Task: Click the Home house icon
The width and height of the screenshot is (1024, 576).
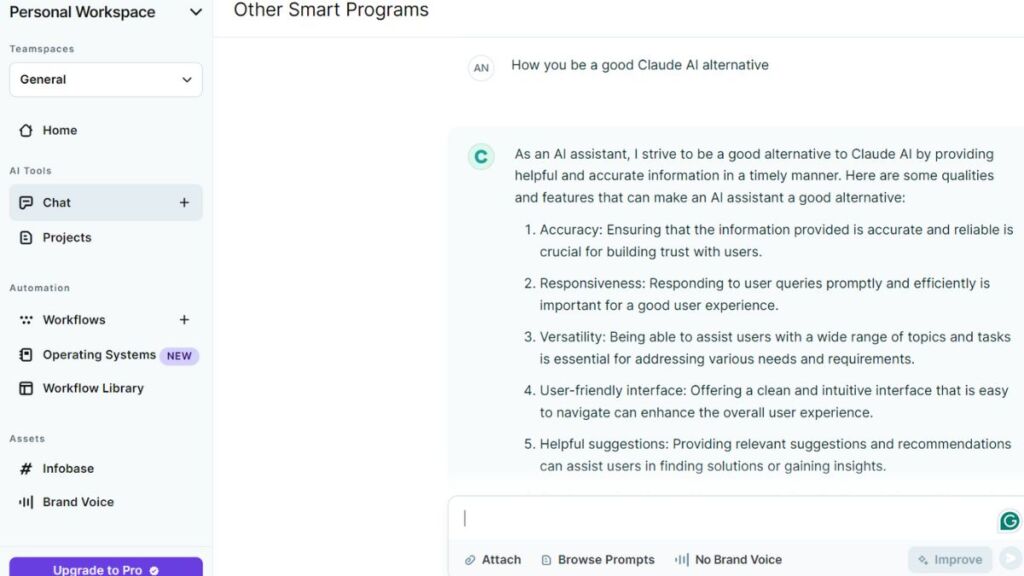Action: tap(26, 131)
